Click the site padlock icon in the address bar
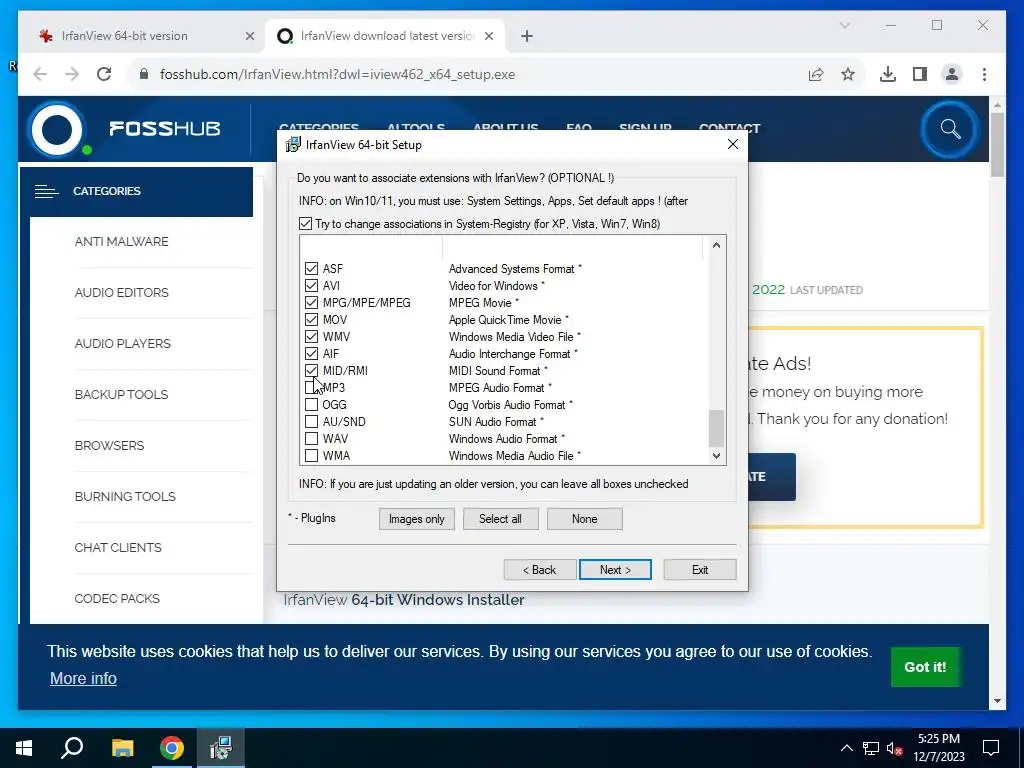The image size is (1024, 768). click(x=144, y=74)
